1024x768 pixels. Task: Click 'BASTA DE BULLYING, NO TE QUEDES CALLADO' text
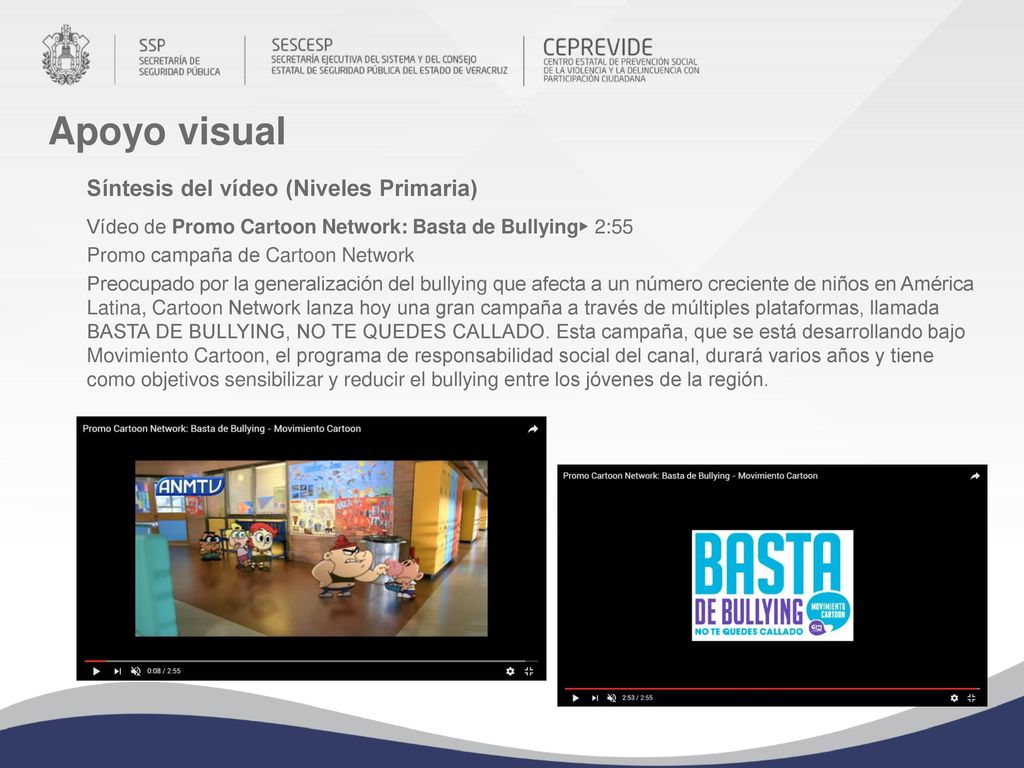[316, 332]
